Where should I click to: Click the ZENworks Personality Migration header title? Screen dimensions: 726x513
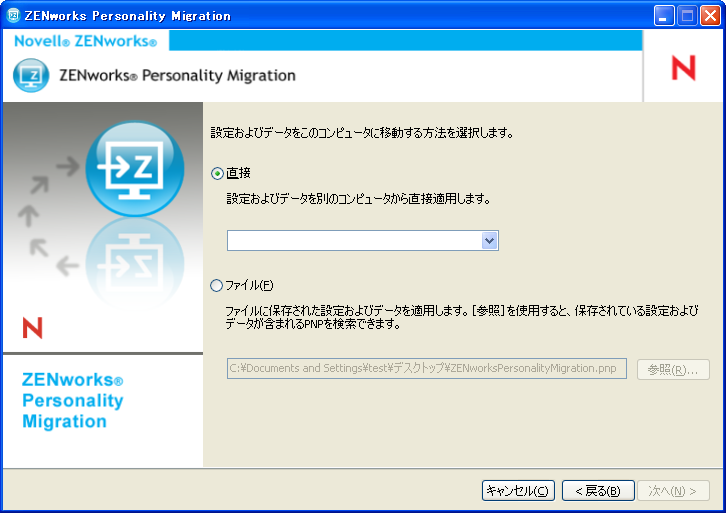tap(177, 75)
